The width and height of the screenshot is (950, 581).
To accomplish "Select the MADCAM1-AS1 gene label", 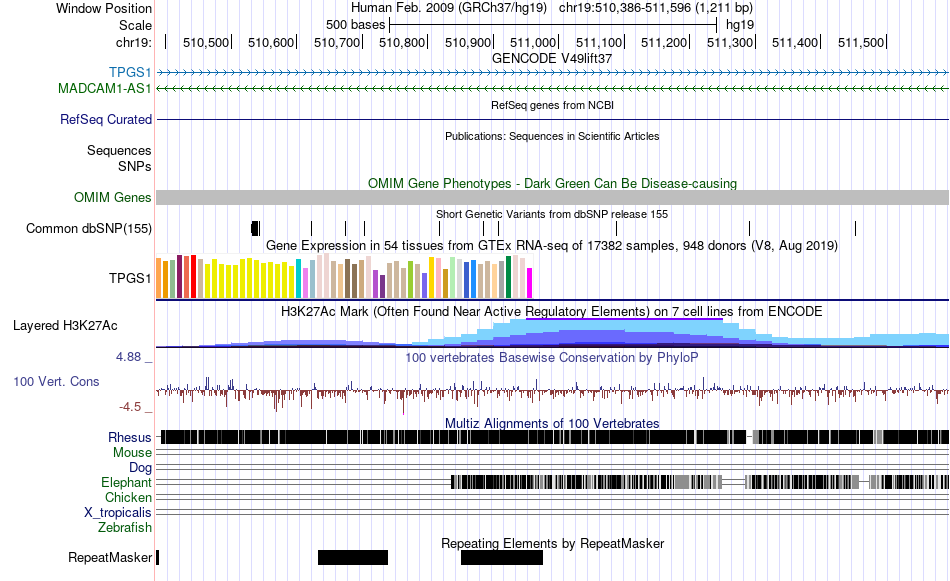I will (x=105, y=88).
